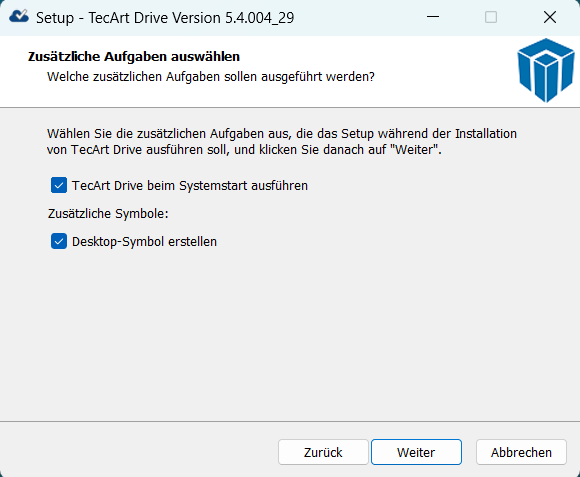Click the heading 'Zusätzliche Aufgaben auswählen'
This screenshot has height=477, width=580.
[x=134, y=57]
